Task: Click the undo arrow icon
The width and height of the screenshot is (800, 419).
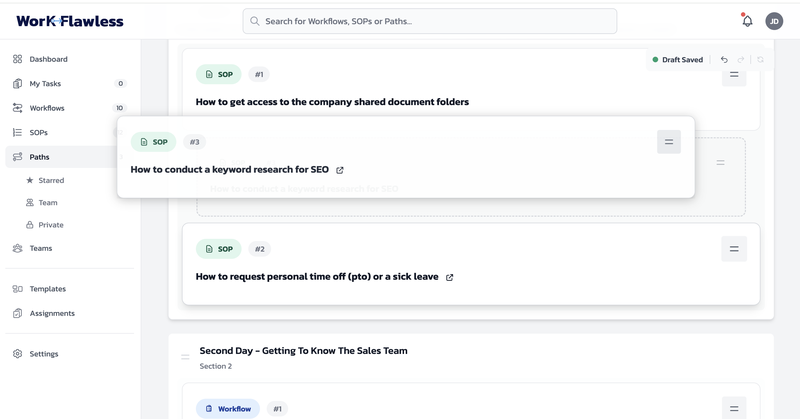Action: [x=724, y=60]
